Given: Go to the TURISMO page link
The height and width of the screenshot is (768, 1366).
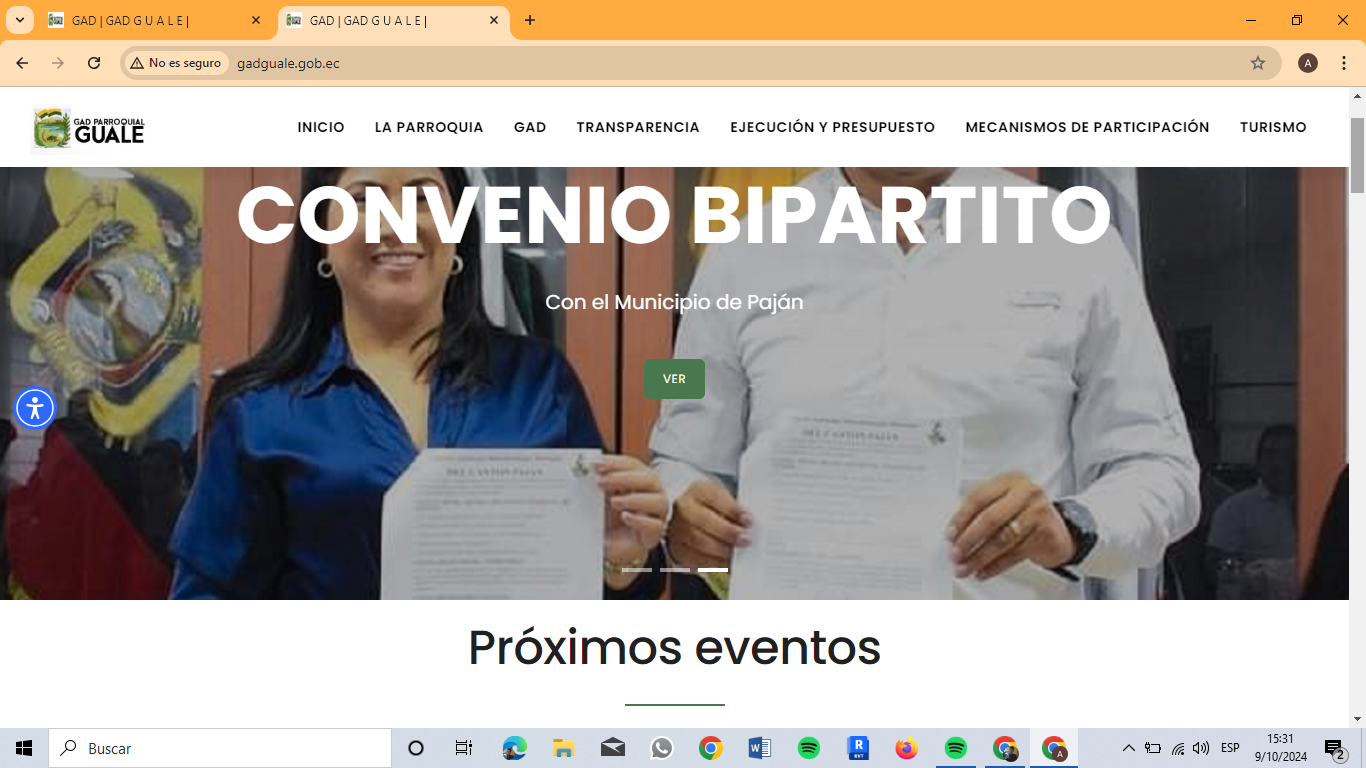Looking at the screenshot, I should click(1273, 127).
